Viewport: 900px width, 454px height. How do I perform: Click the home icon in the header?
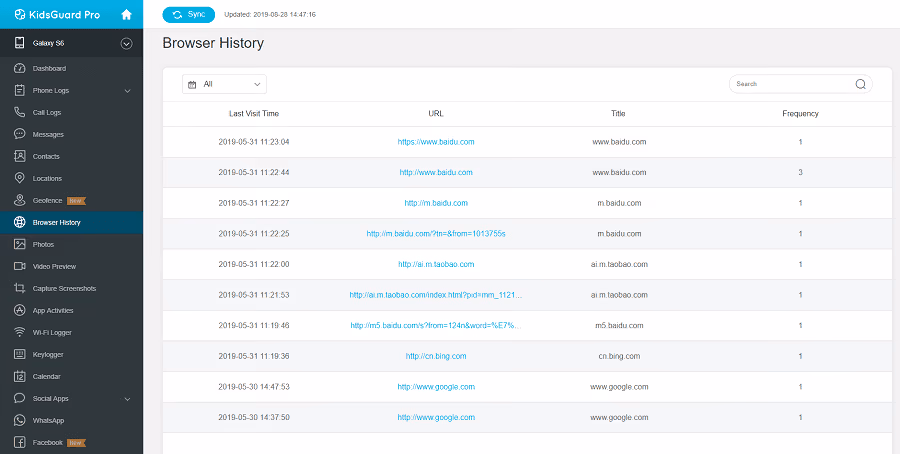point(126,14)
